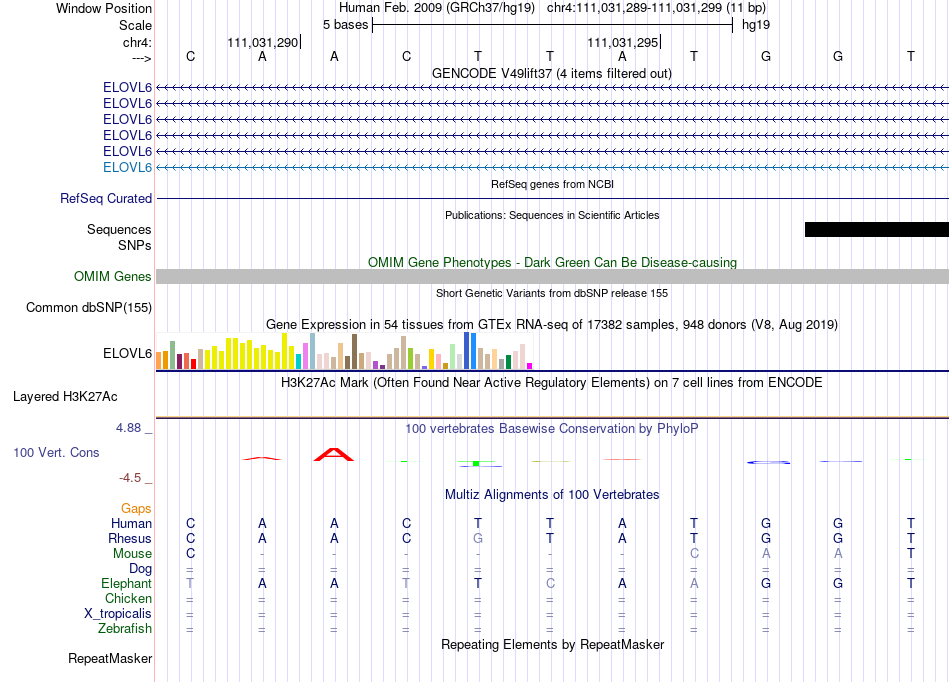
Task: Select the X_tropicalis alignment row label
Action: pyautogui.click(x=118, y=614)
